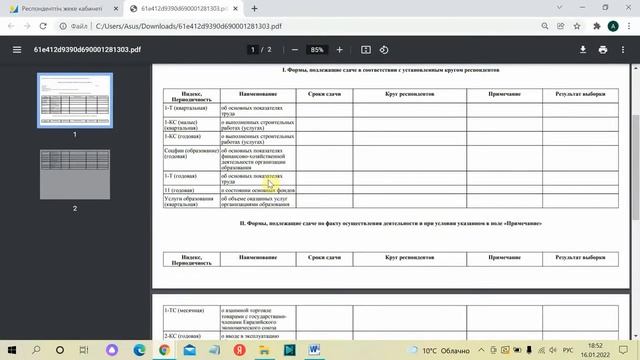Viewport: 640px width, 360px height.
Task: Select the PDF file tab
Action: pos(183,9)
